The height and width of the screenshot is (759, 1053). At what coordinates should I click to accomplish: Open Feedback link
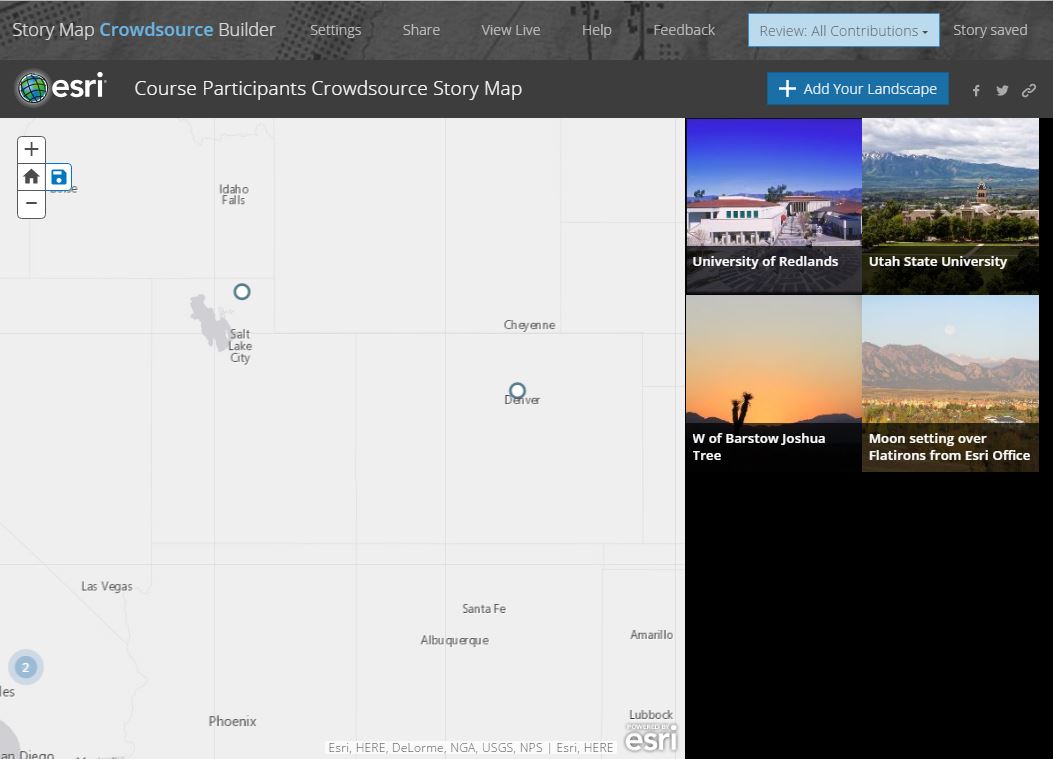tap(684, 30)
